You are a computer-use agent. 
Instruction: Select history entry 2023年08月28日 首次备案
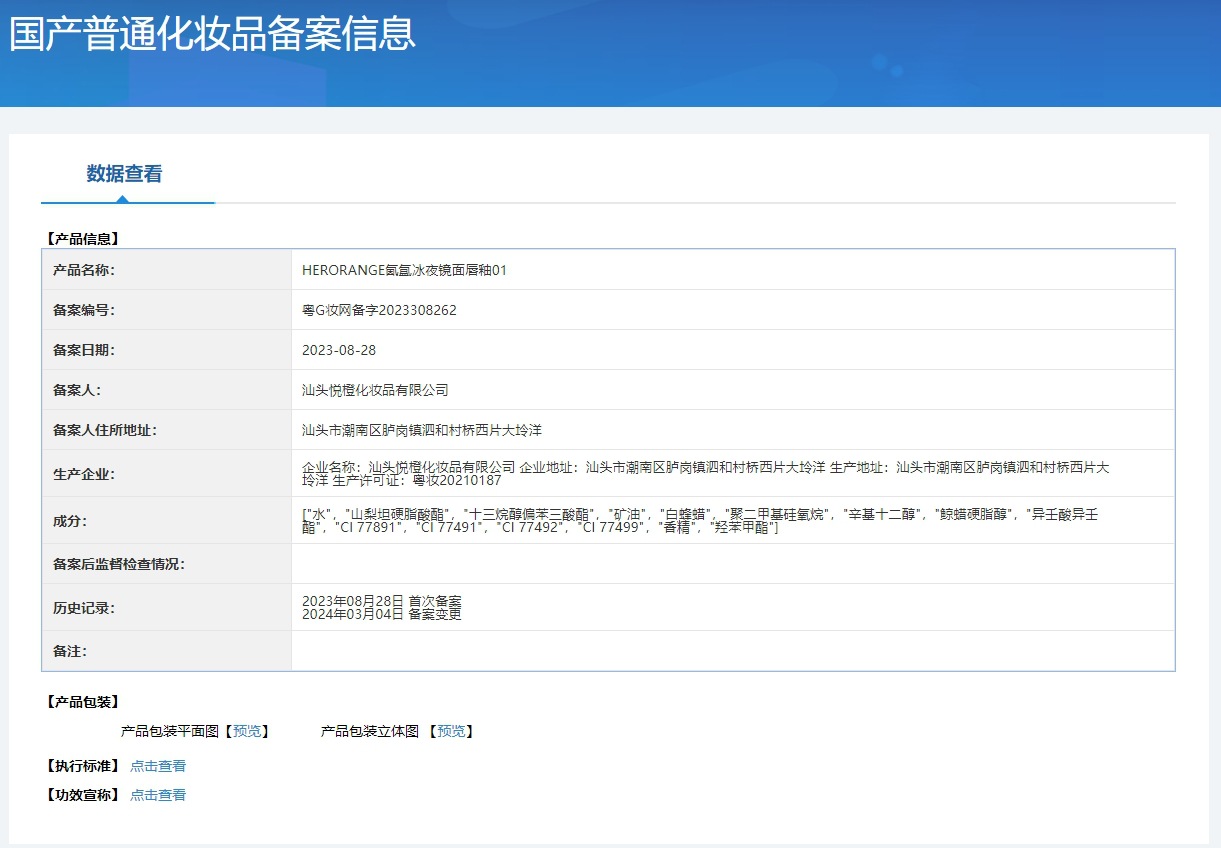point(382,601)
